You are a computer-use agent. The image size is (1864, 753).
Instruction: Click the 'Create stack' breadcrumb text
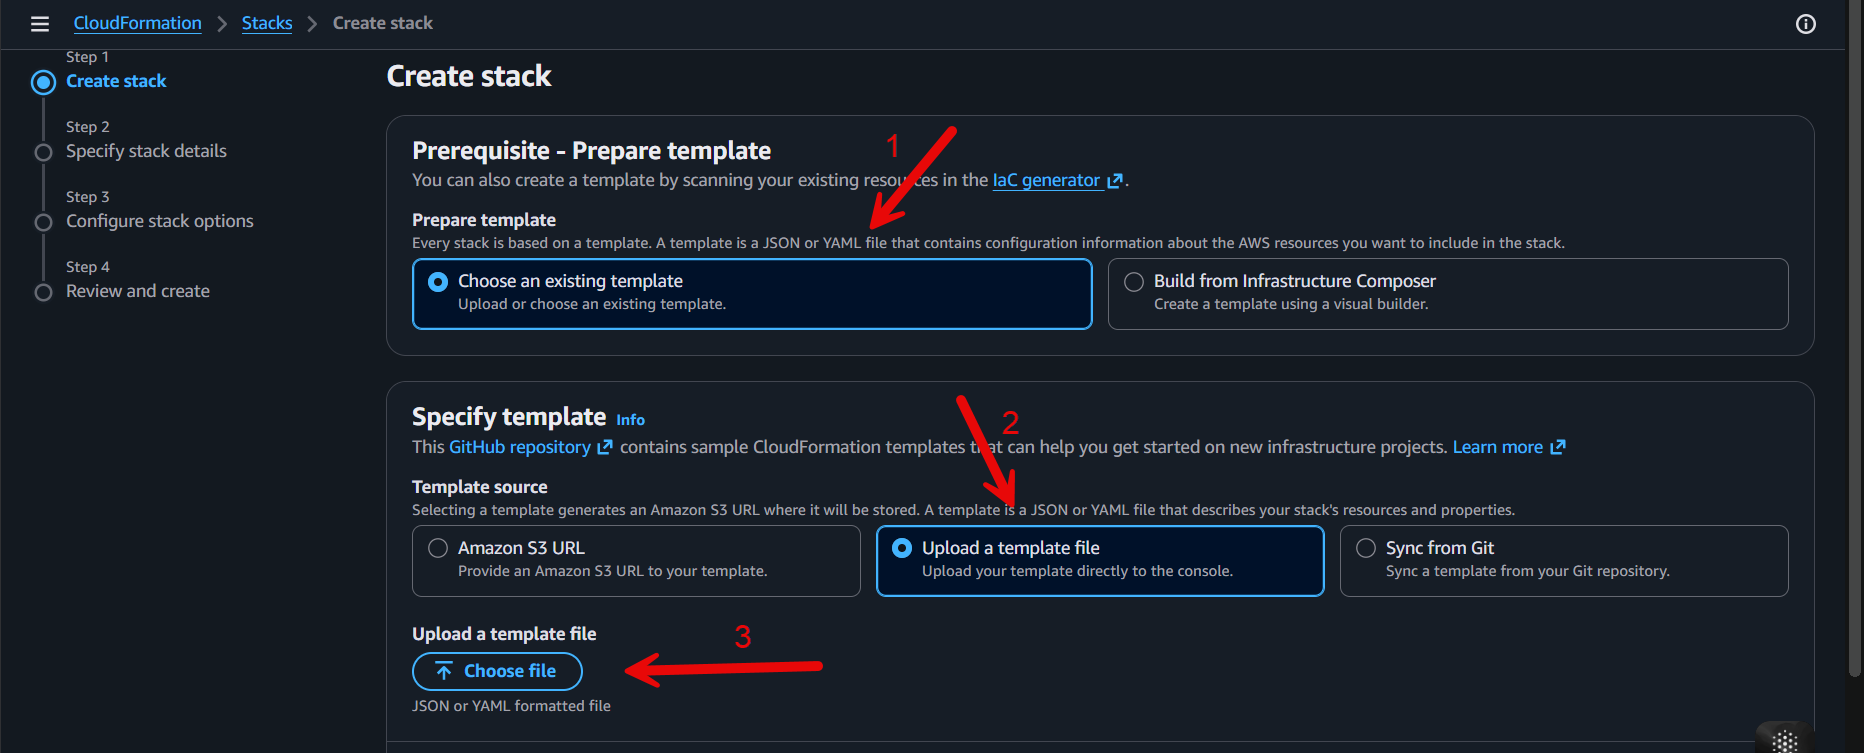click(x=383, y=23)
